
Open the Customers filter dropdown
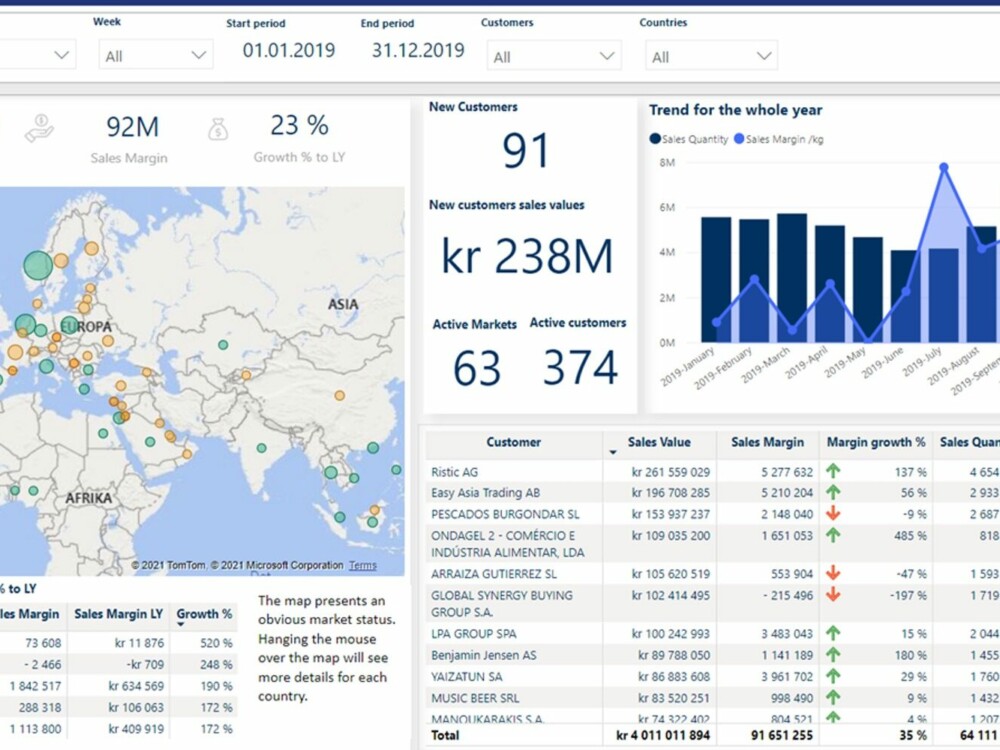click(x=554, y=56)
